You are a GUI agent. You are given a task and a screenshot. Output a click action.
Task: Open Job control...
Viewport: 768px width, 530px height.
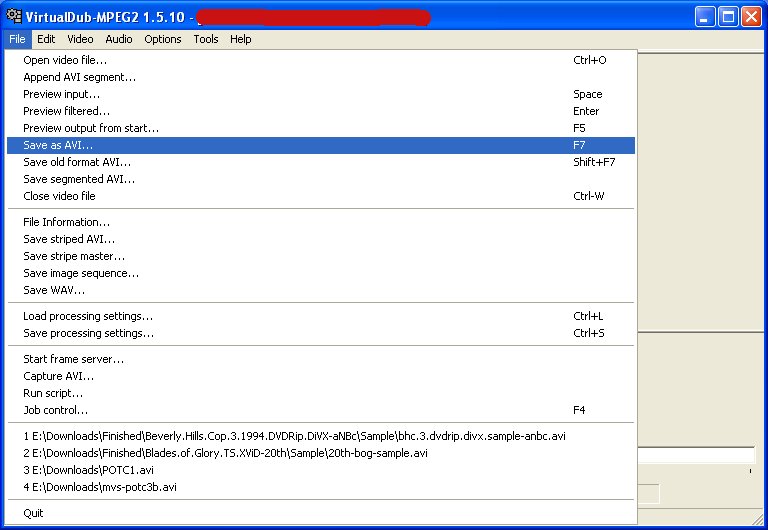(321, 410)
